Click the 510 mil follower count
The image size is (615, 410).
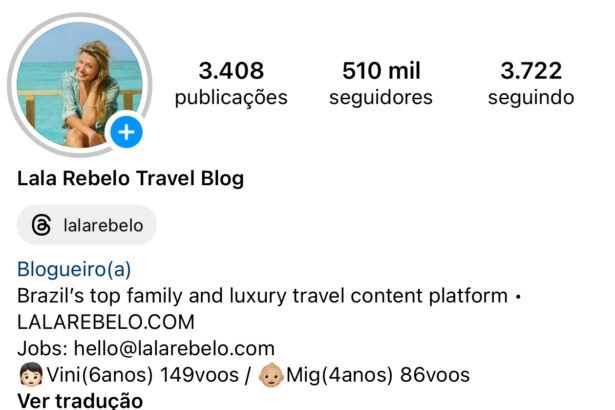click(x=381, y=71)
